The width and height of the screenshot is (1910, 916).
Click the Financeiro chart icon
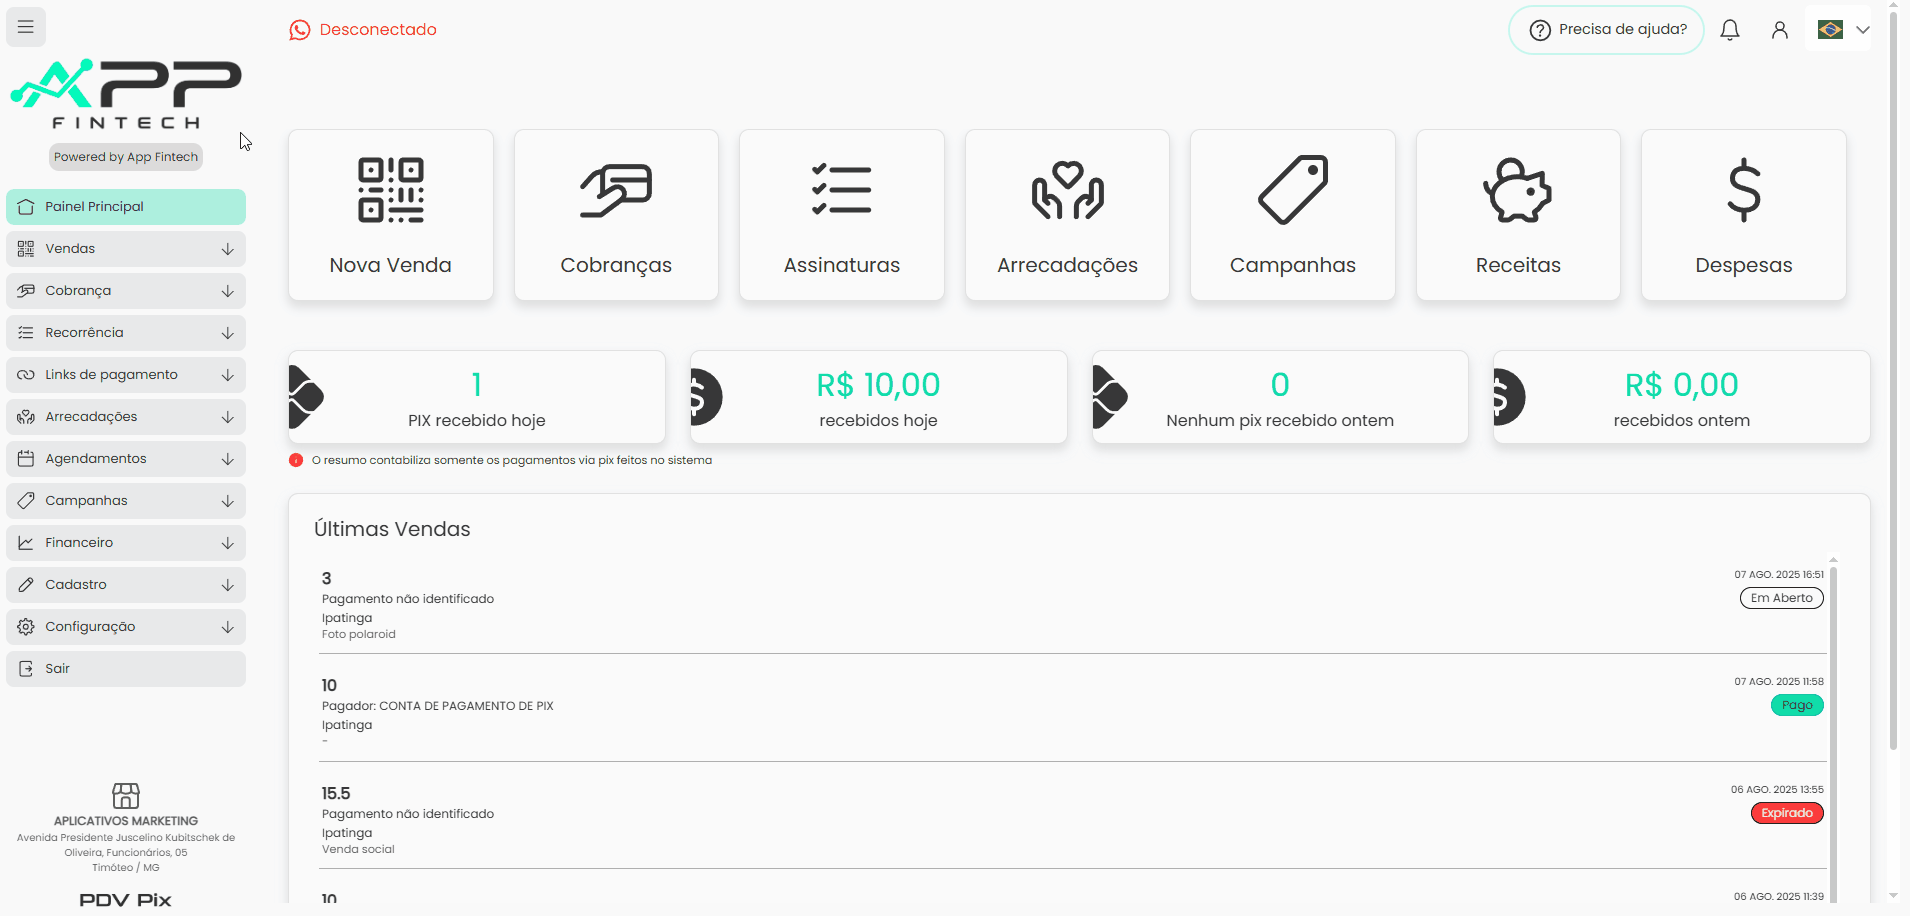26,543
